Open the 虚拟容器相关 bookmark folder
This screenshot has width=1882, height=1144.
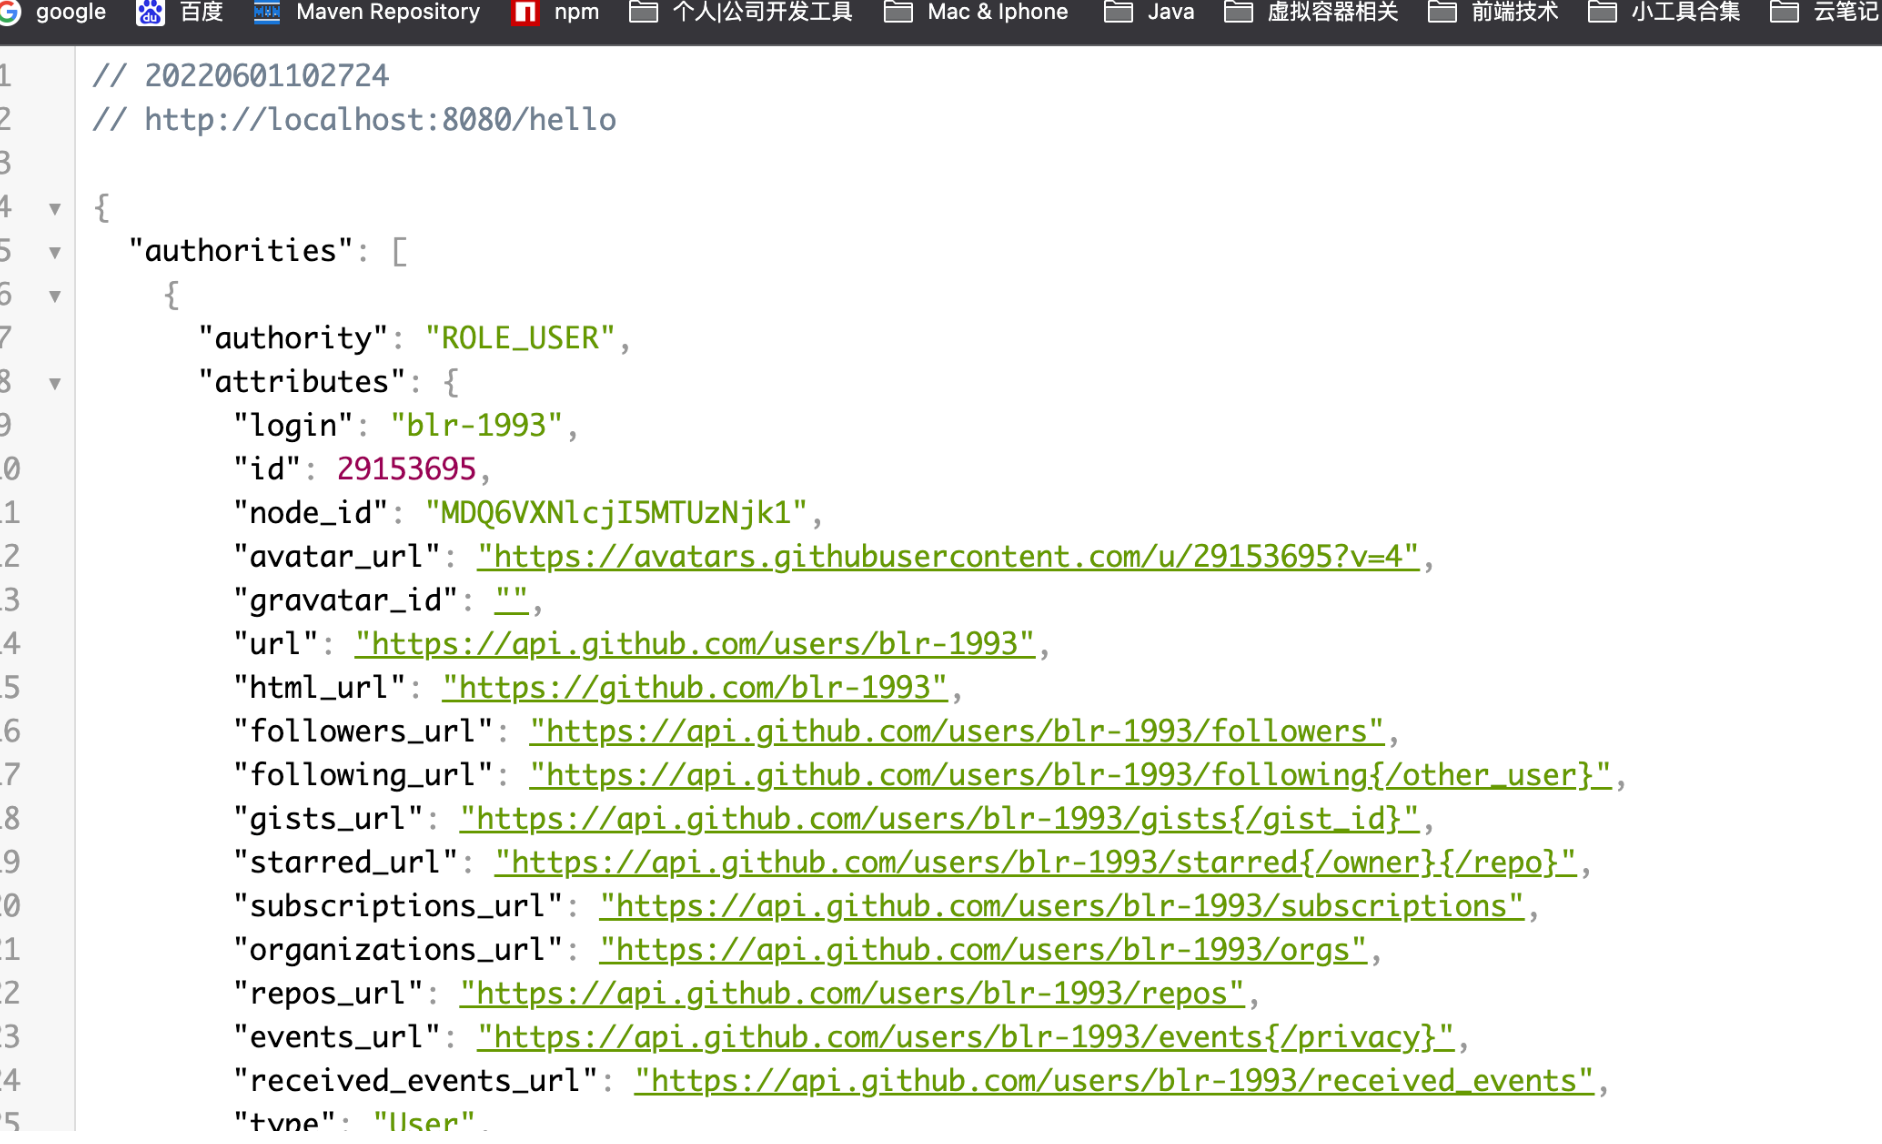point(1311,12)
